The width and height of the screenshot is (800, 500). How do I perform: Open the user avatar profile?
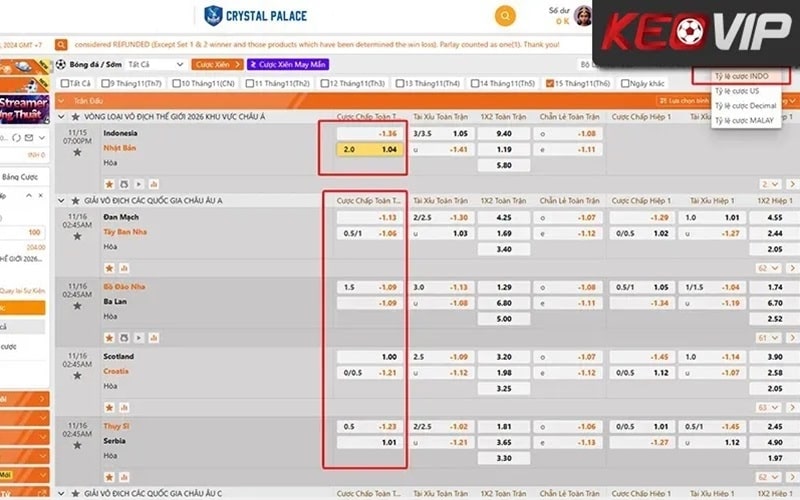(582, 15)
